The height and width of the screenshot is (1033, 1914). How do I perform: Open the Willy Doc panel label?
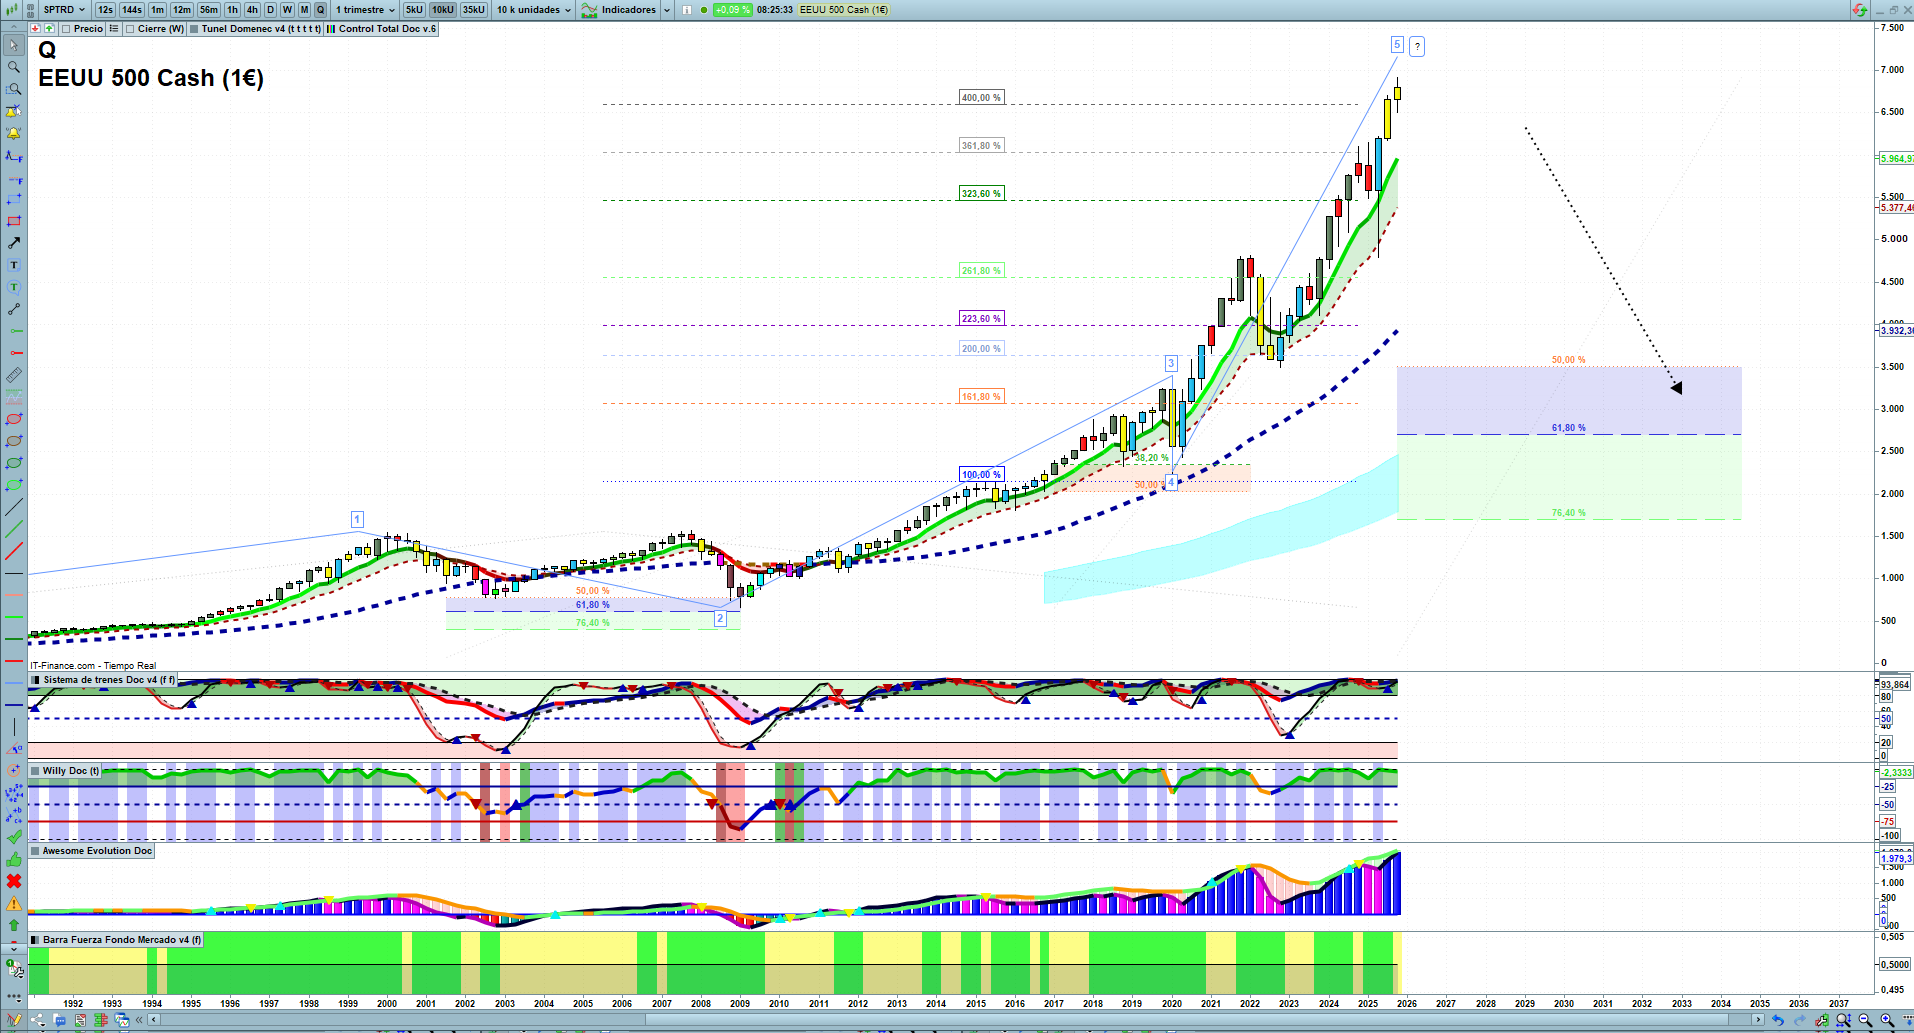[66, 771]
